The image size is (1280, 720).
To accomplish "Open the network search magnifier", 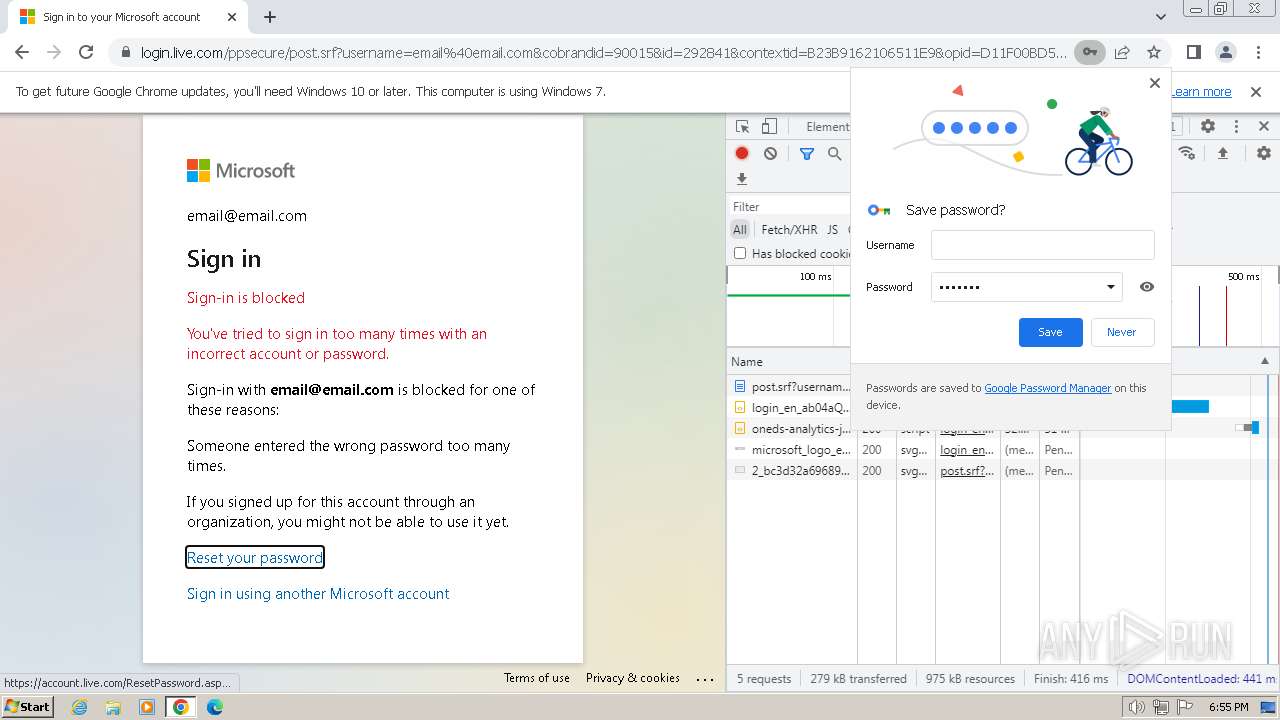I will coord(834,153).
